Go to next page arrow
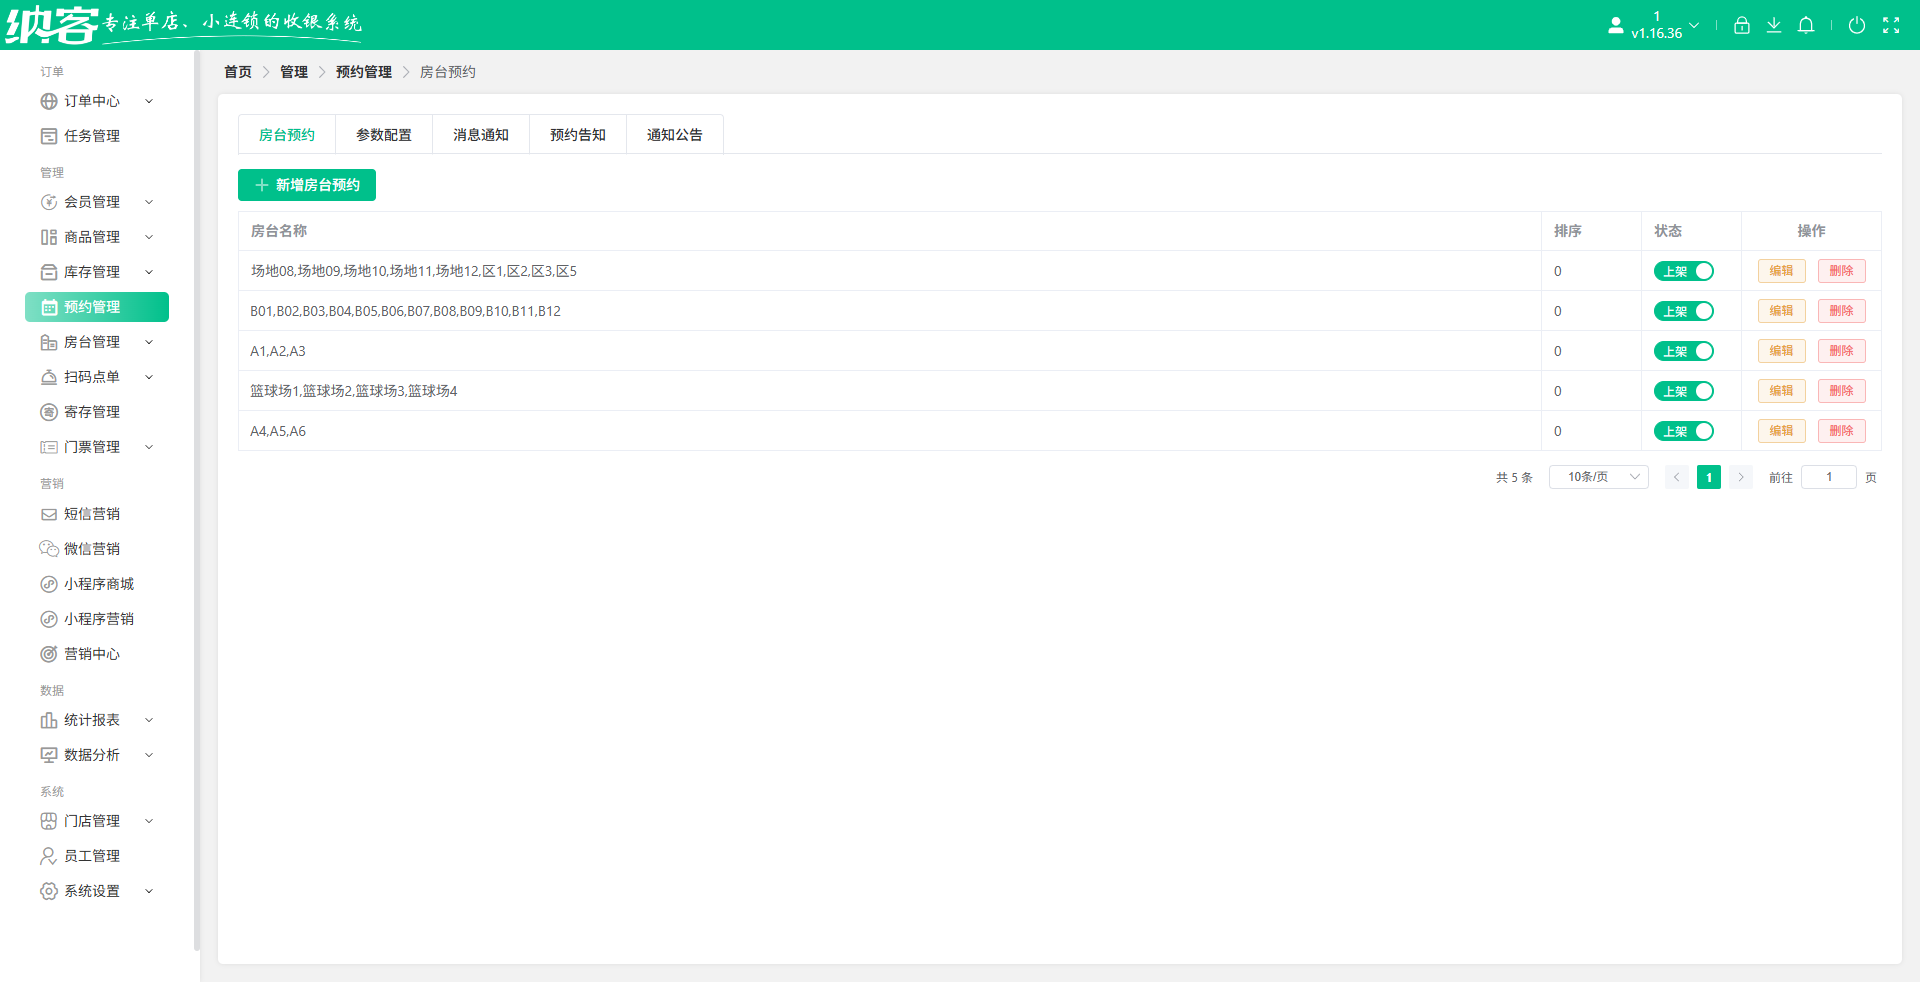Viewport: 1920px width, 982px height. pos(1741,477)
